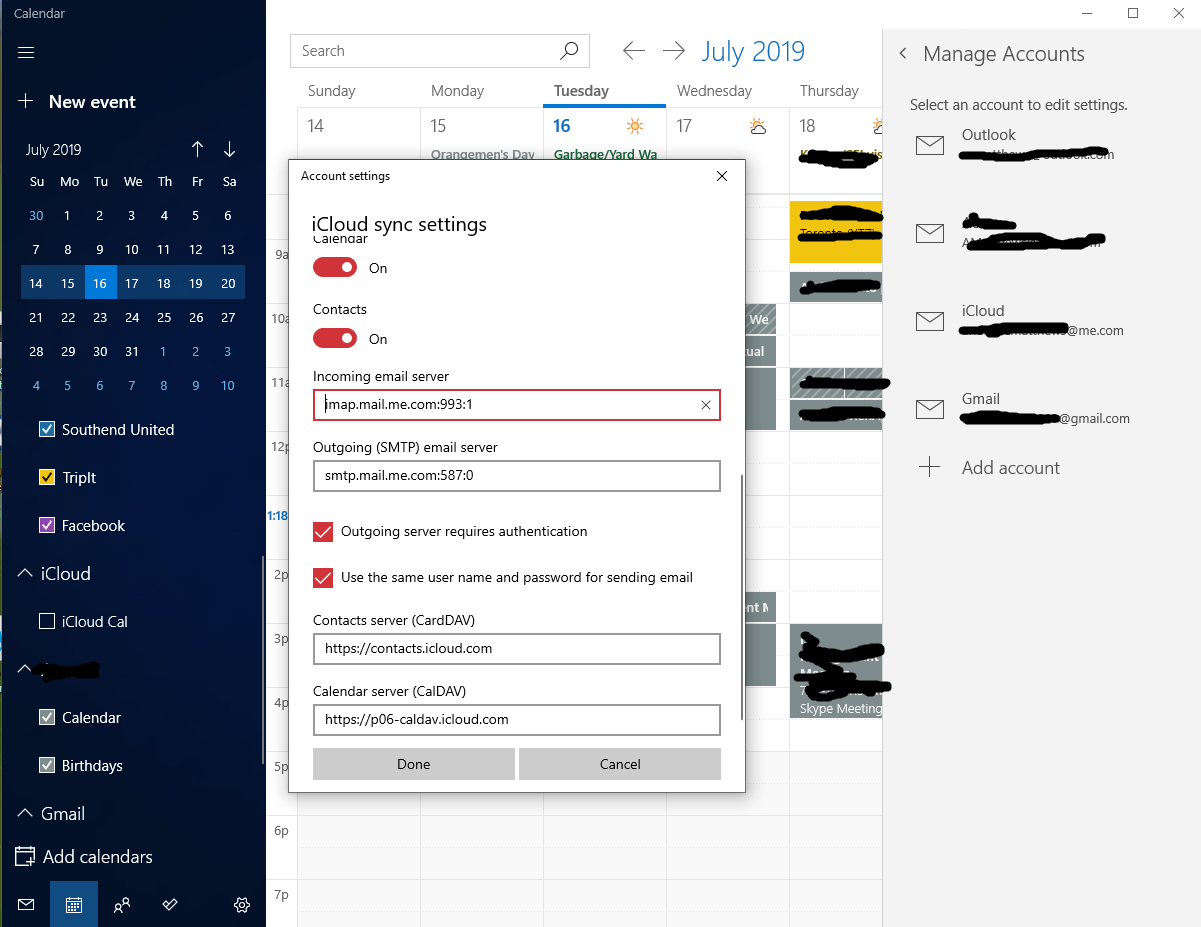This screenshot has width=1201, height=927.
Task: Click the New event plus icon
Action: 26,101
